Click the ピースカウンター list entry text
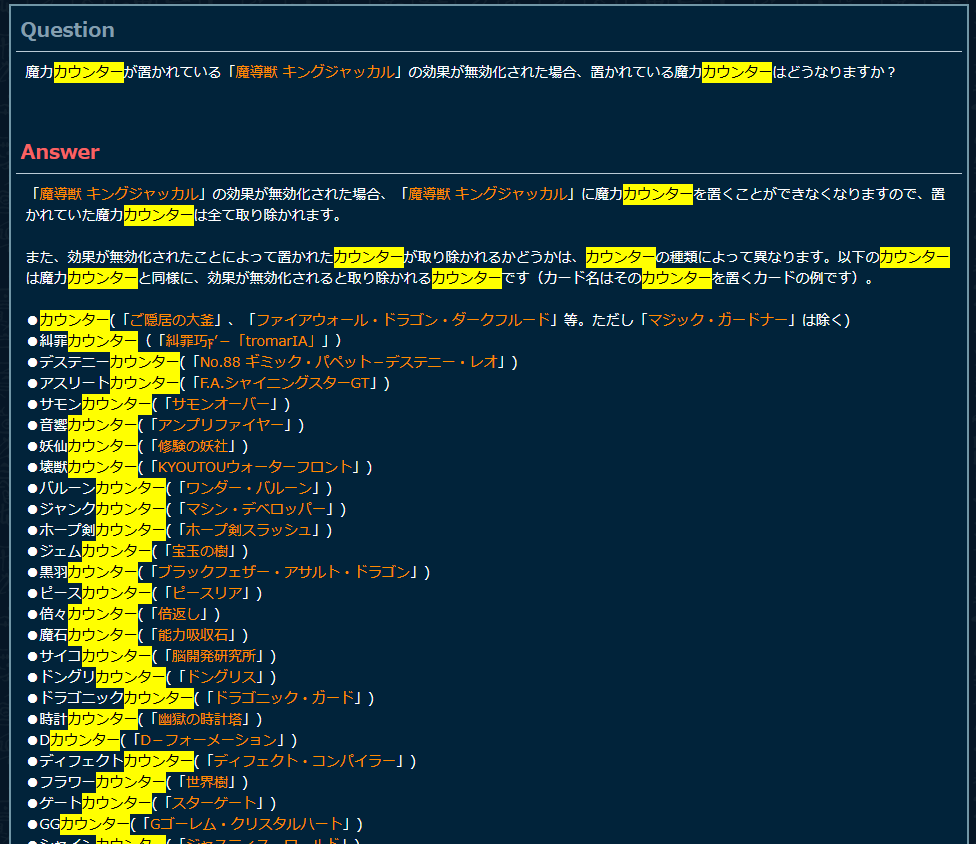Viewport: 976px width, 844px height. (x=95, y=594)
